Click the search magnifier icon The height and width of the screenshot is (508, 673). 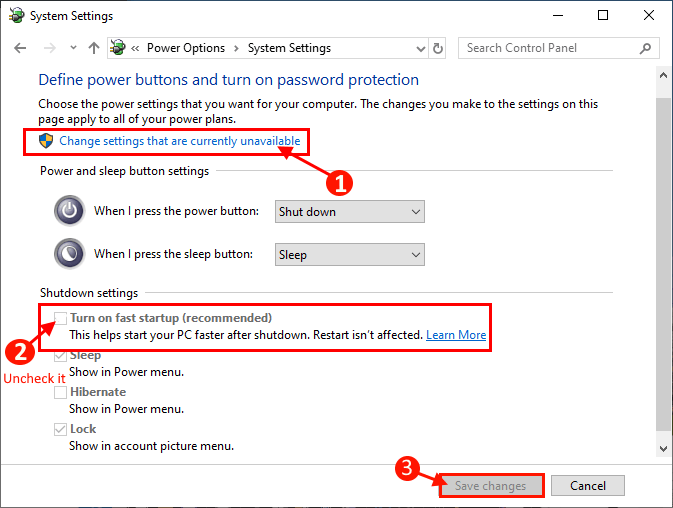(x=645, y=48)
